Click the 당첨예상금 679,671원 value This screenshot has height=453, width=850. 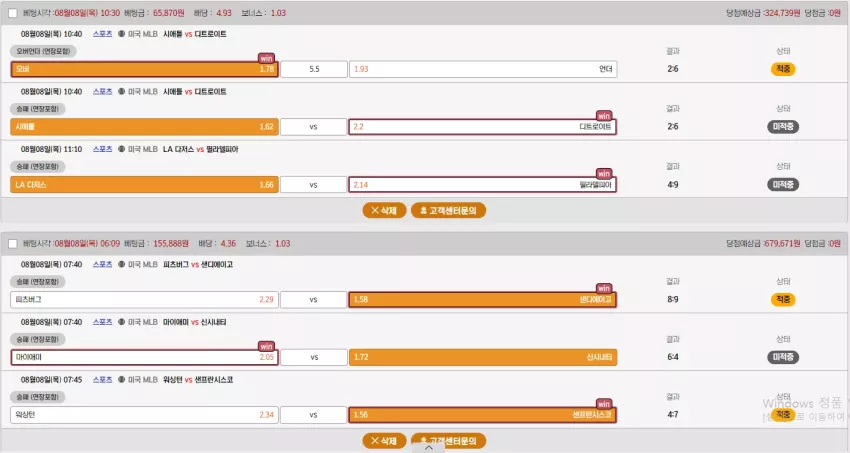[782, 244]
